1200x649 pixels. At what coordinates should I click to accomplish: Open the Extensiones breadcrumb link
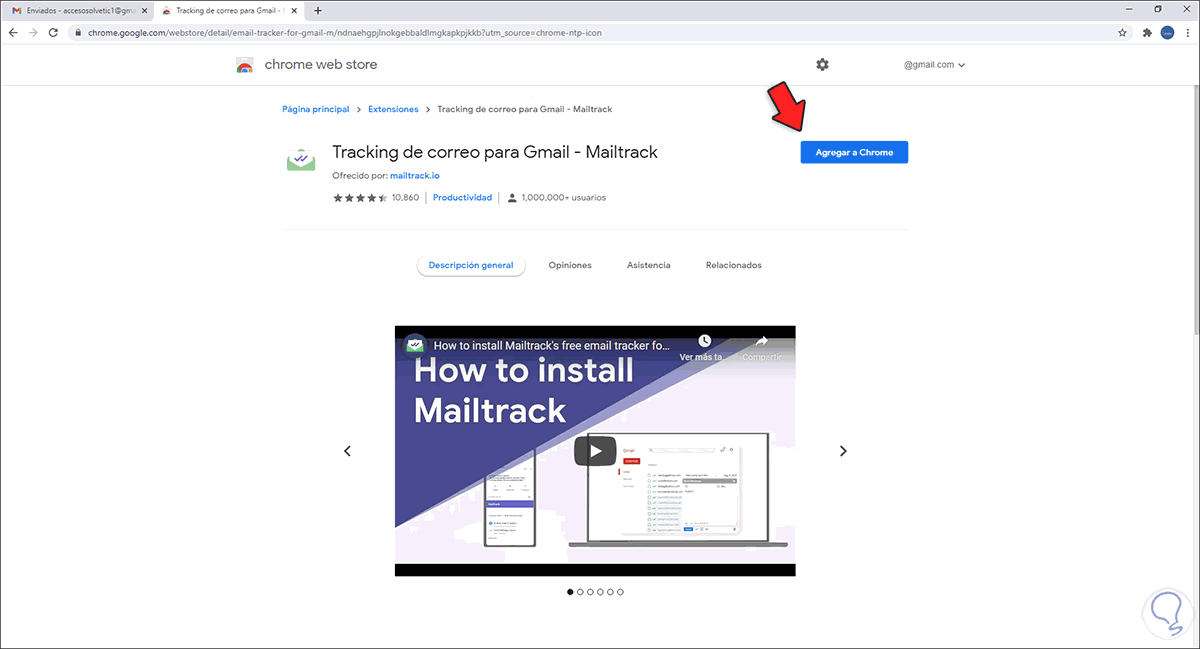(x=393, y=109)
